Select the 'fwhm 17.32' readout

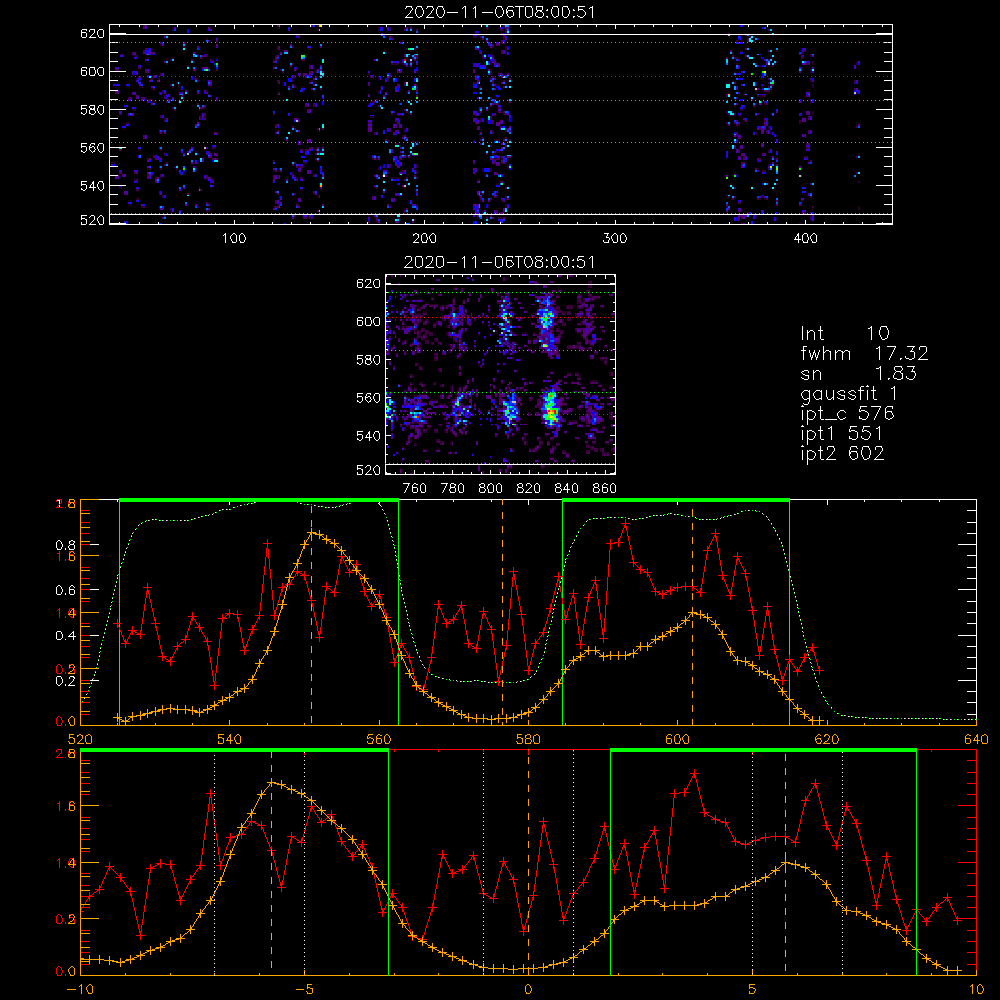tap(864, 353)
